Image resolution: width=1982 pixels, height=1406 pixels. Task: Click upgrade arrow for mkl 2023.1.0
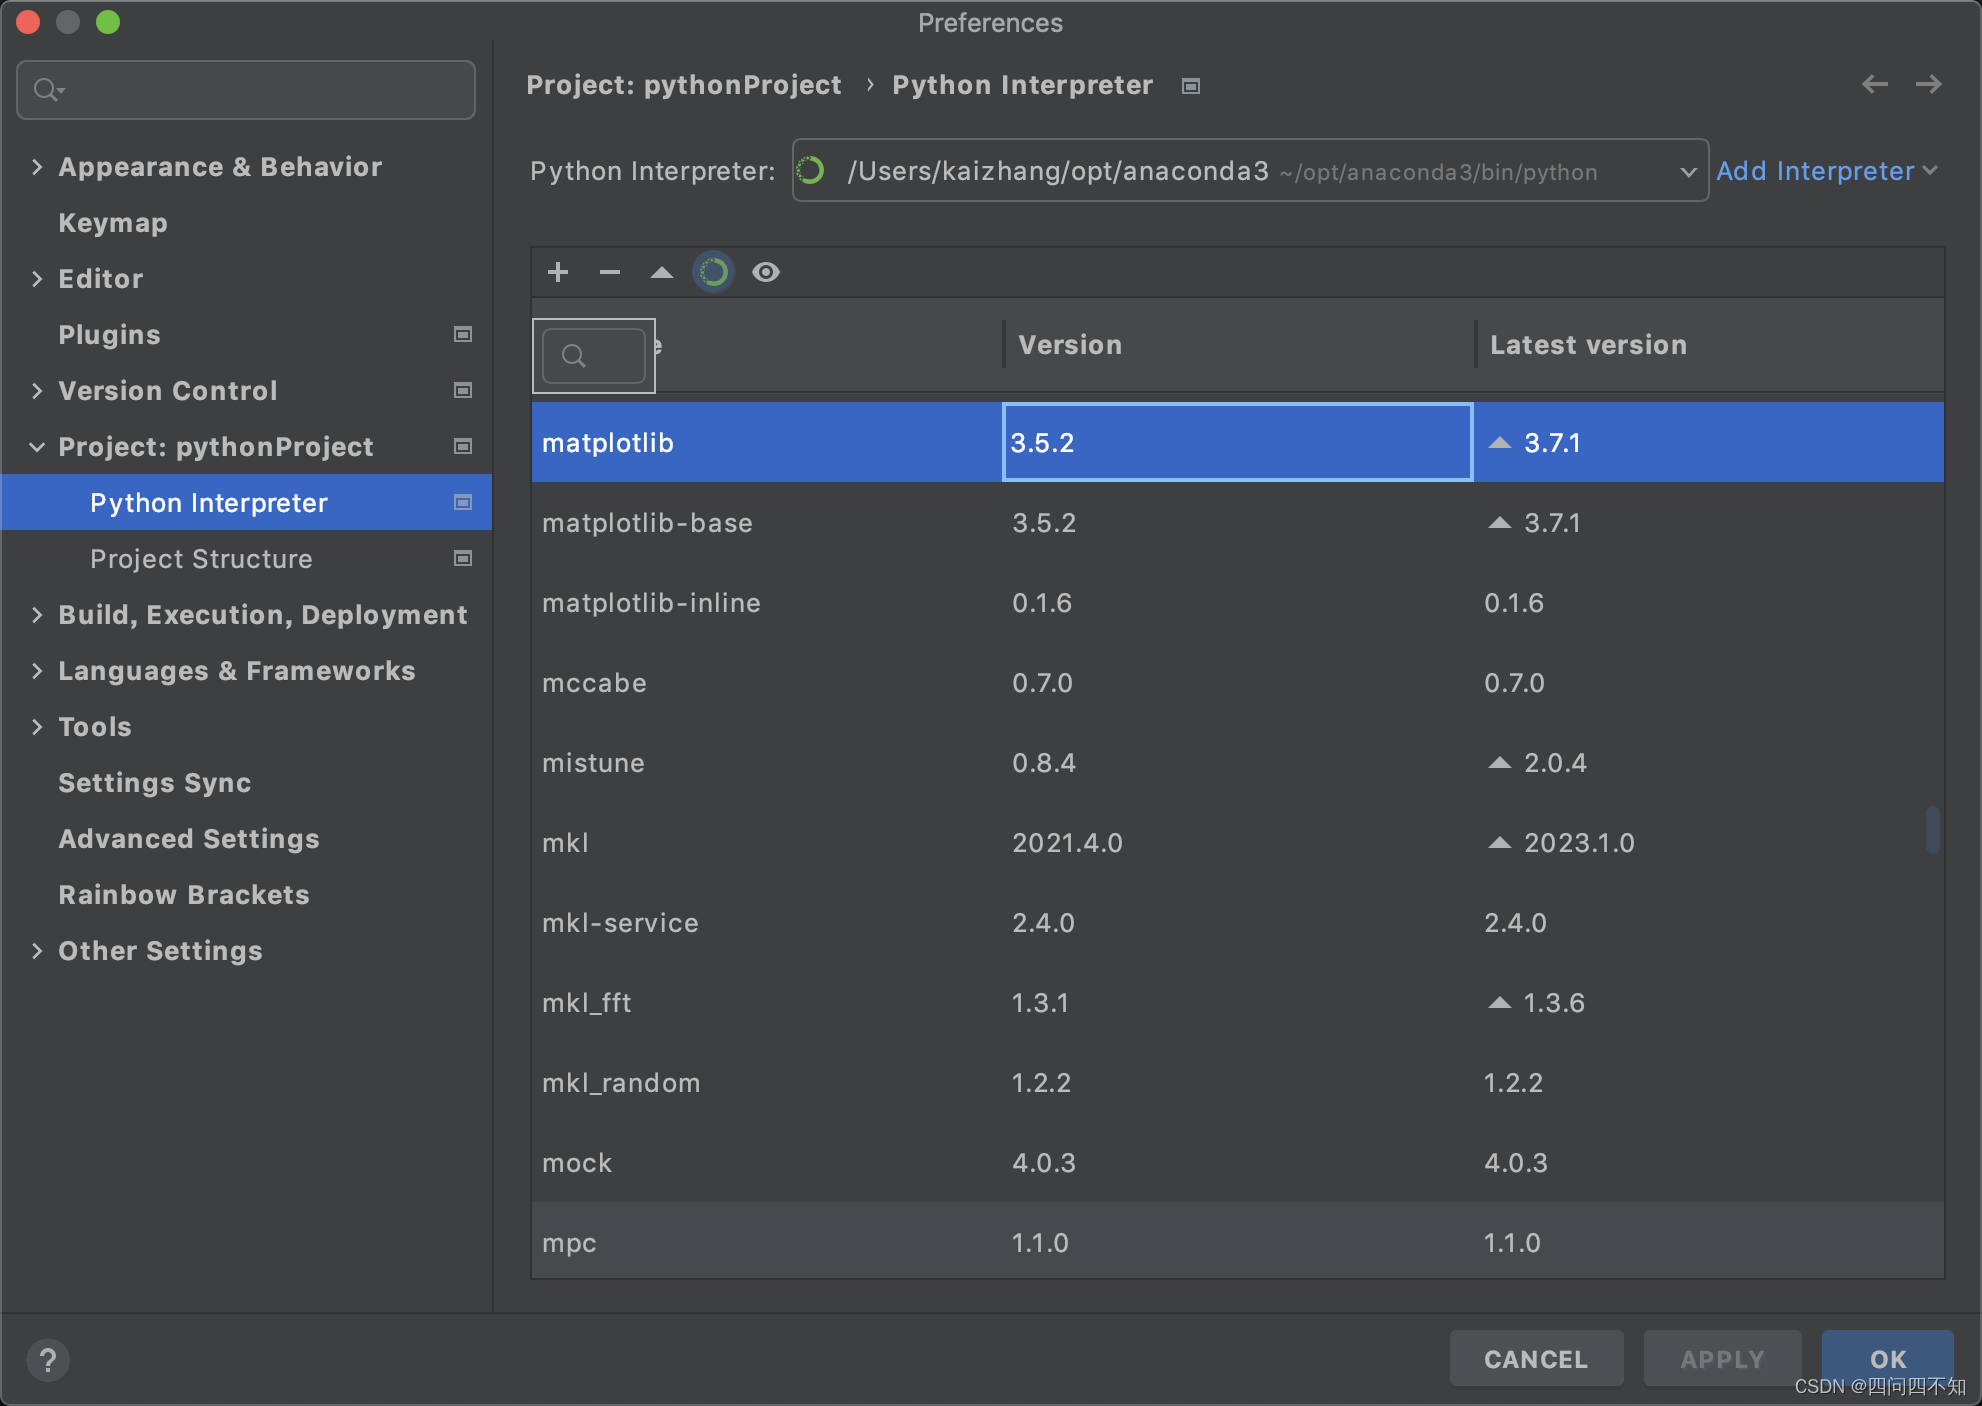coord(1500,842)
